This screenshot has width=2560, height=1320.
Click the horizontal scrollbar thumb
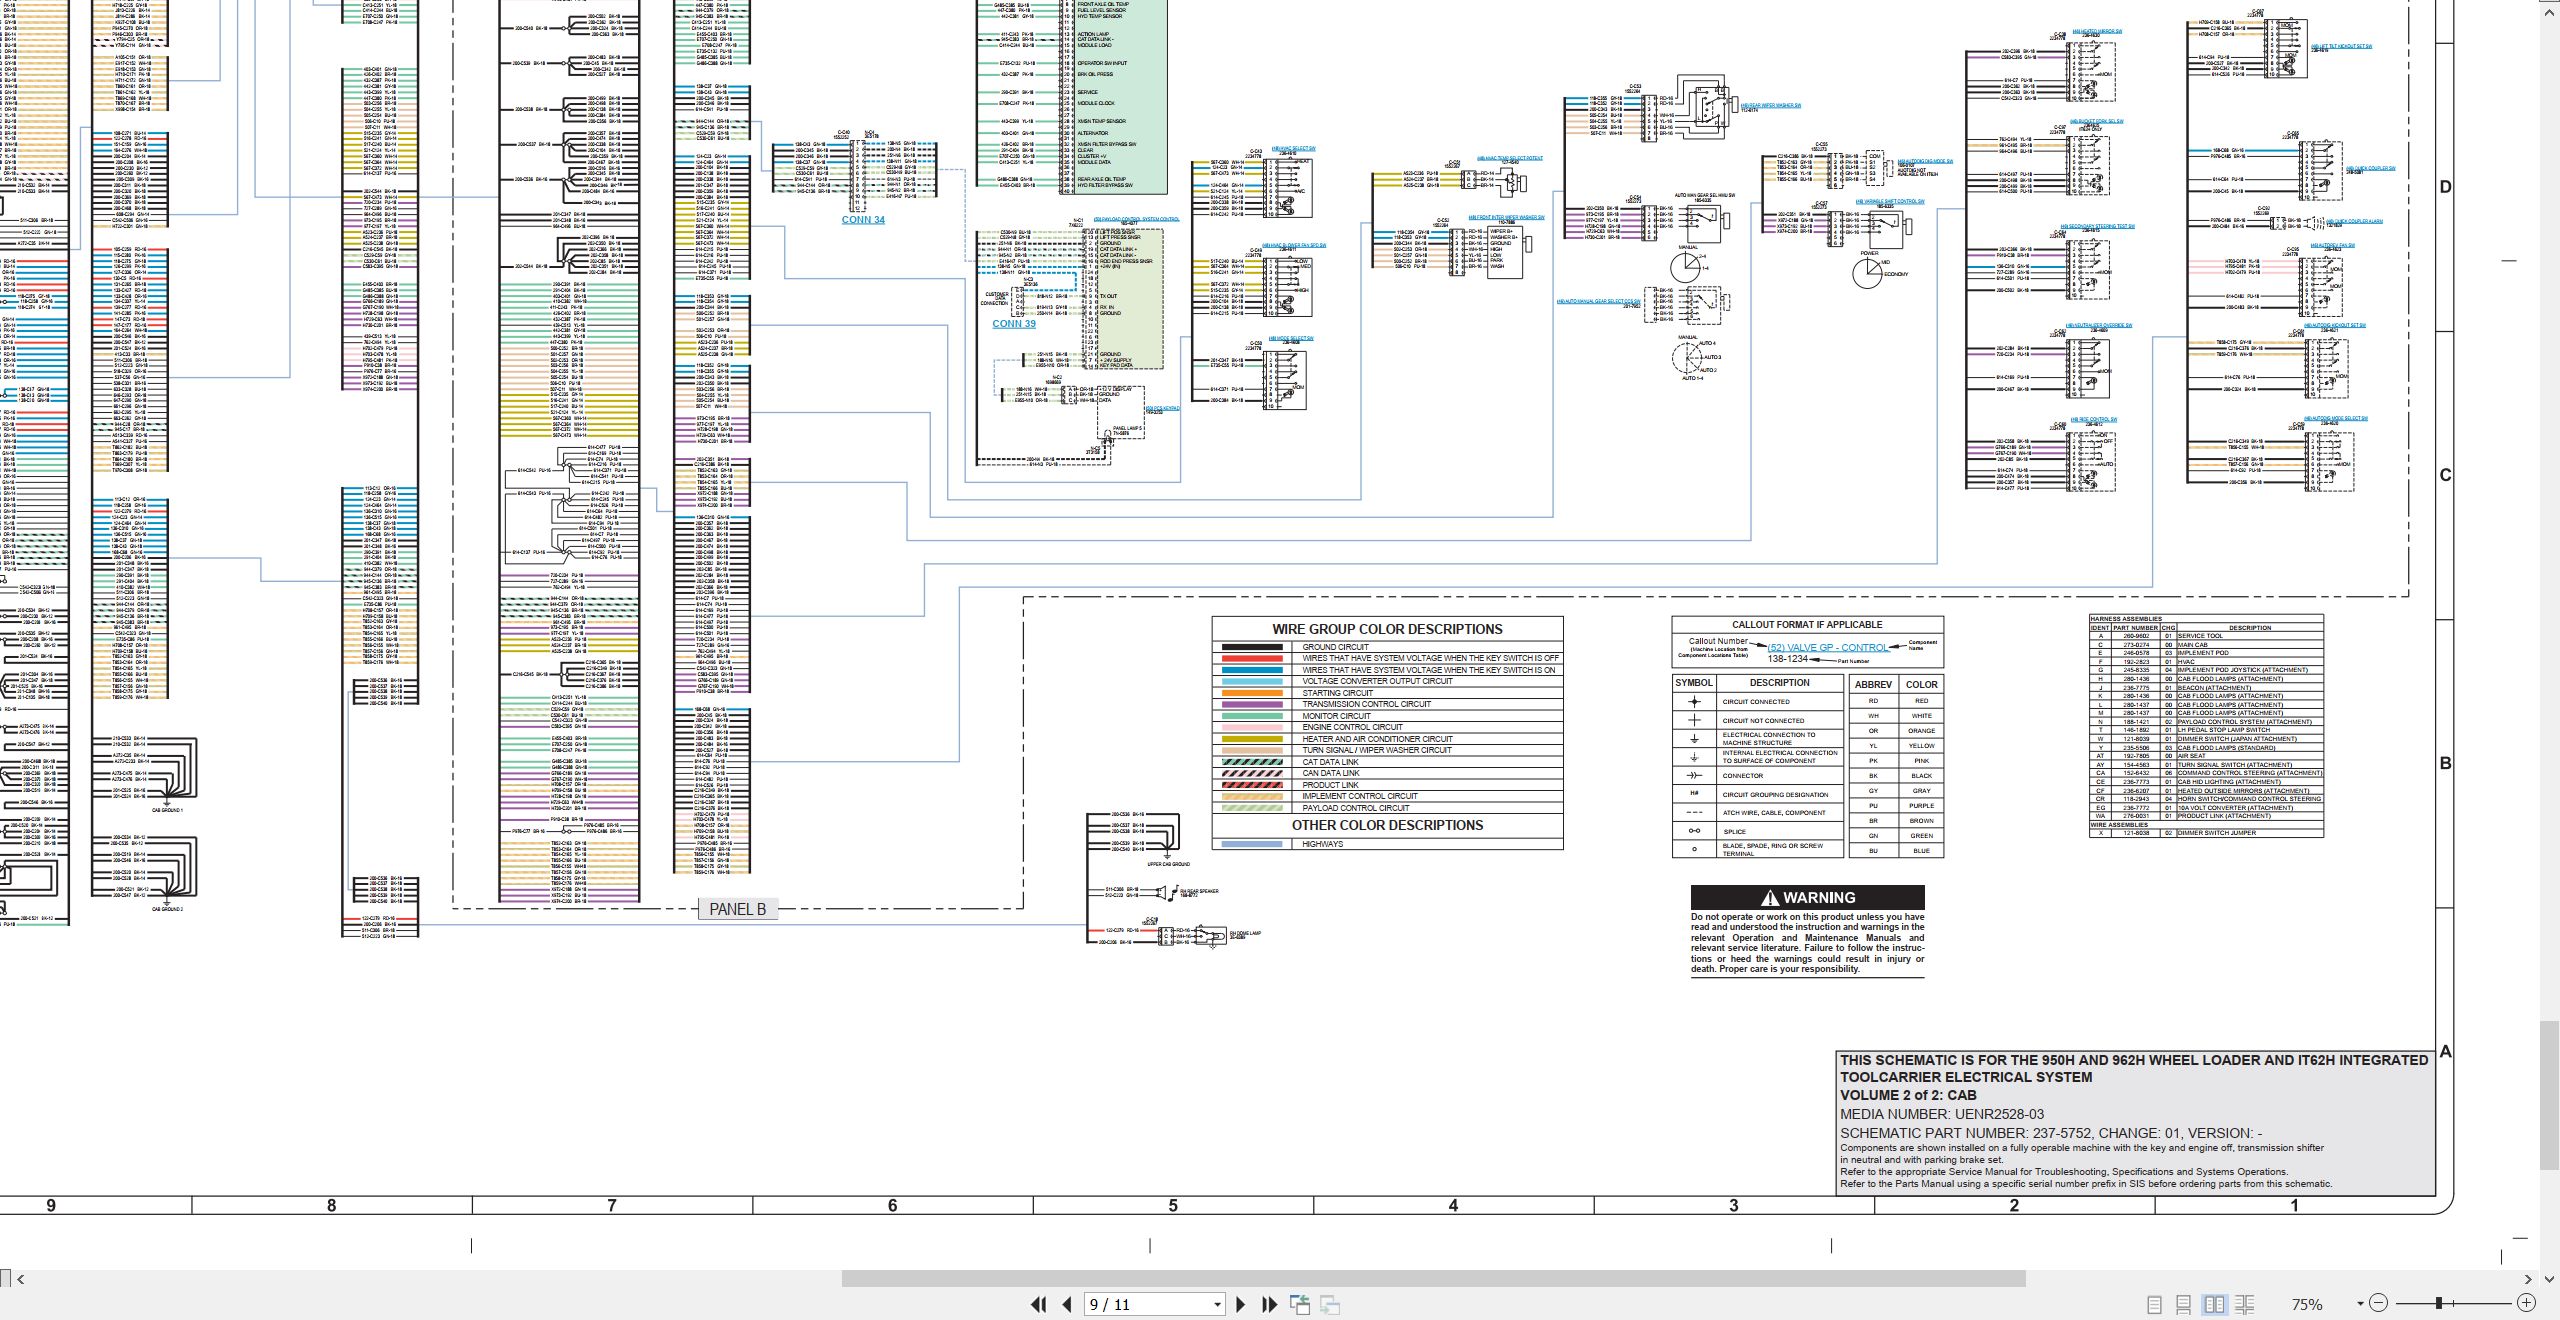tap(1433, 1279)
